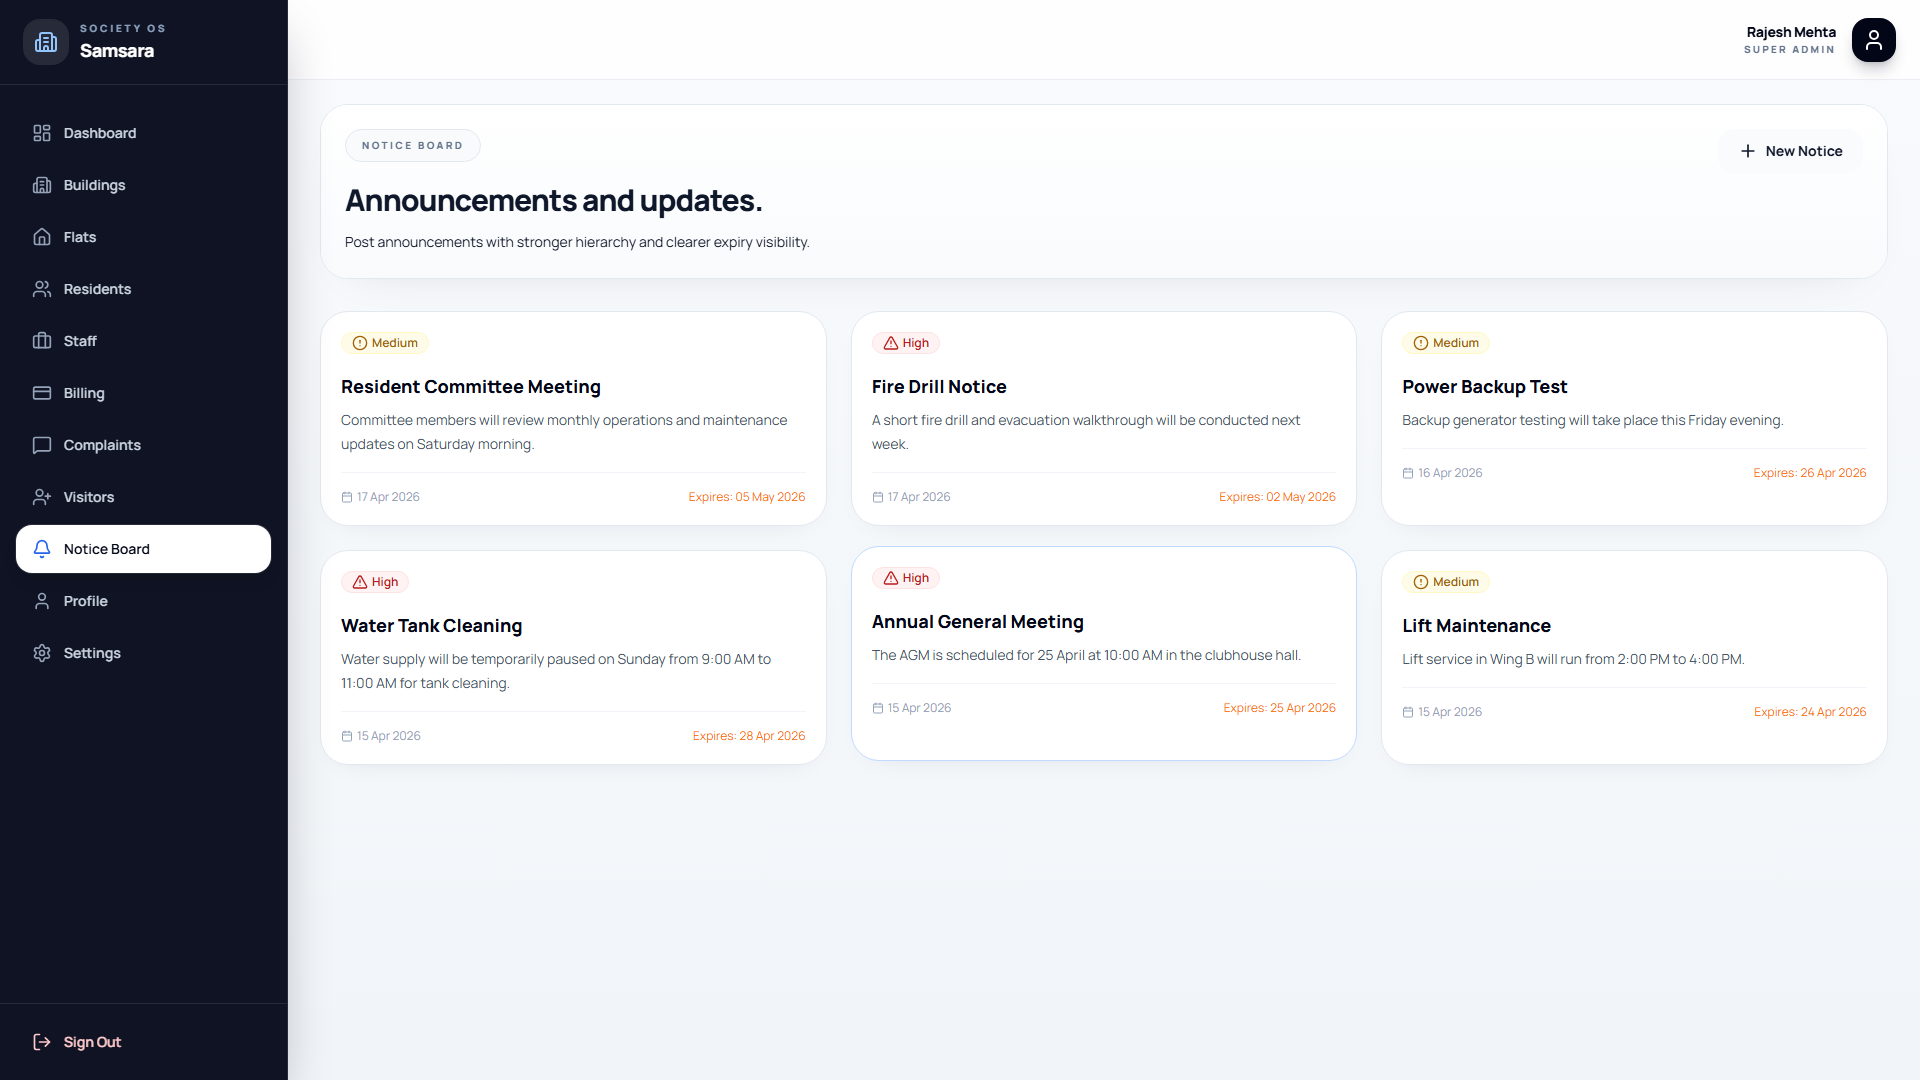Open the Profile page from the sidebar
The height and width of the screenshot is (1080, 1920).
85,601
